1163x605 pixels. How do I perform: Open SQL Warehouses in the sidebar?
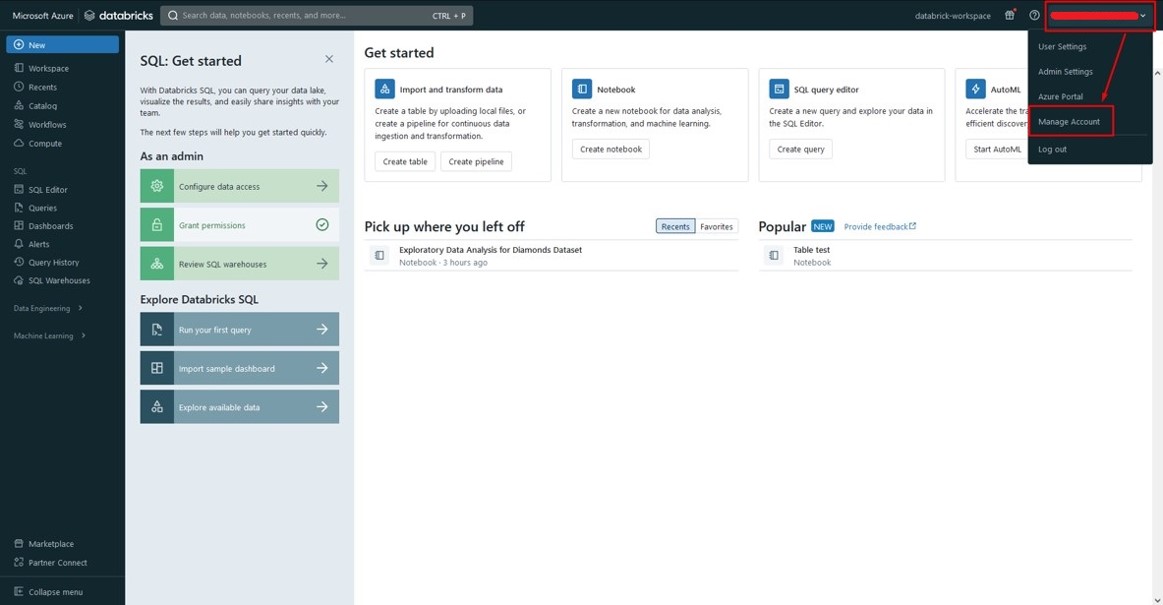click(52, 280)
